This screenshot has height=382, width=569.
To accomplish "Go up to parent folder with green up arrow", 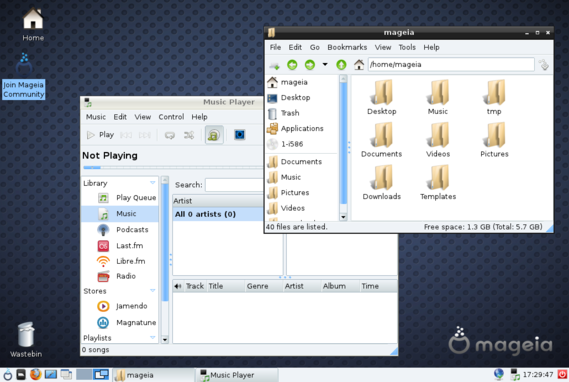I will (x=341, y=65).
